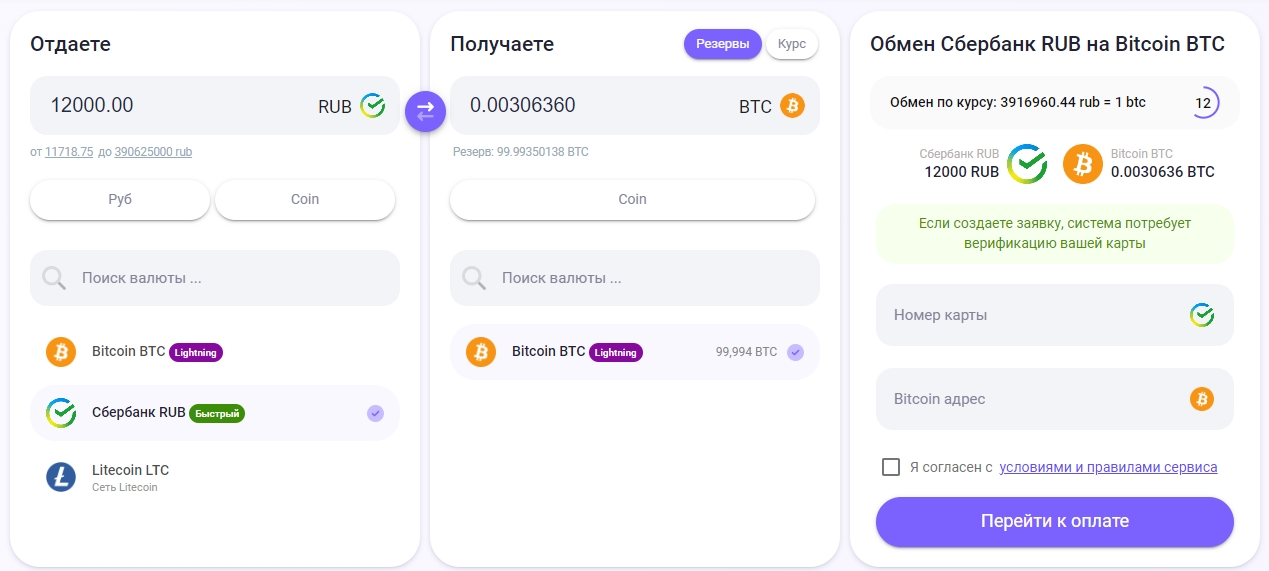Open the условиями и правилами сервиса link
This screenshot has height=571, width=1269.
[1108, 467]
